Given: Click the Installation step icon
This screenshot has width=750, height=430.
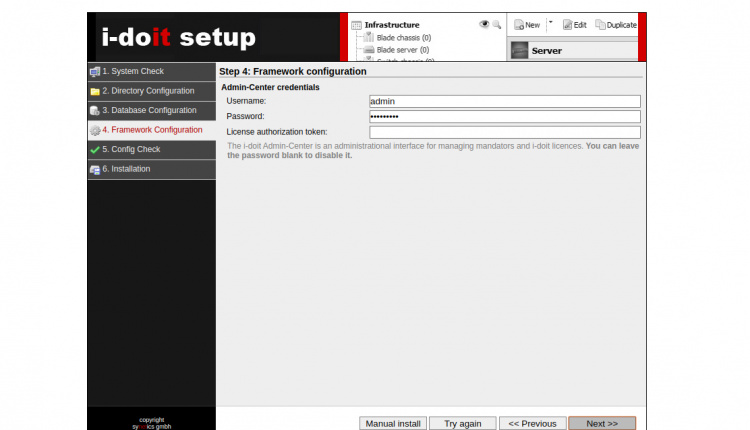Looking at the screenshot, I should 95,169.
